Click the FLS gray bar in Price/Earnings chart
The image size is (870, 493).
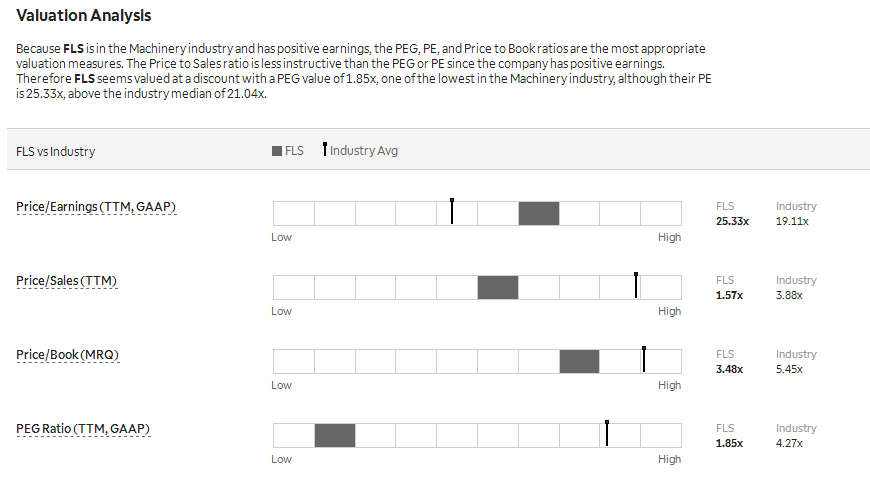click(x=539, y=214)
